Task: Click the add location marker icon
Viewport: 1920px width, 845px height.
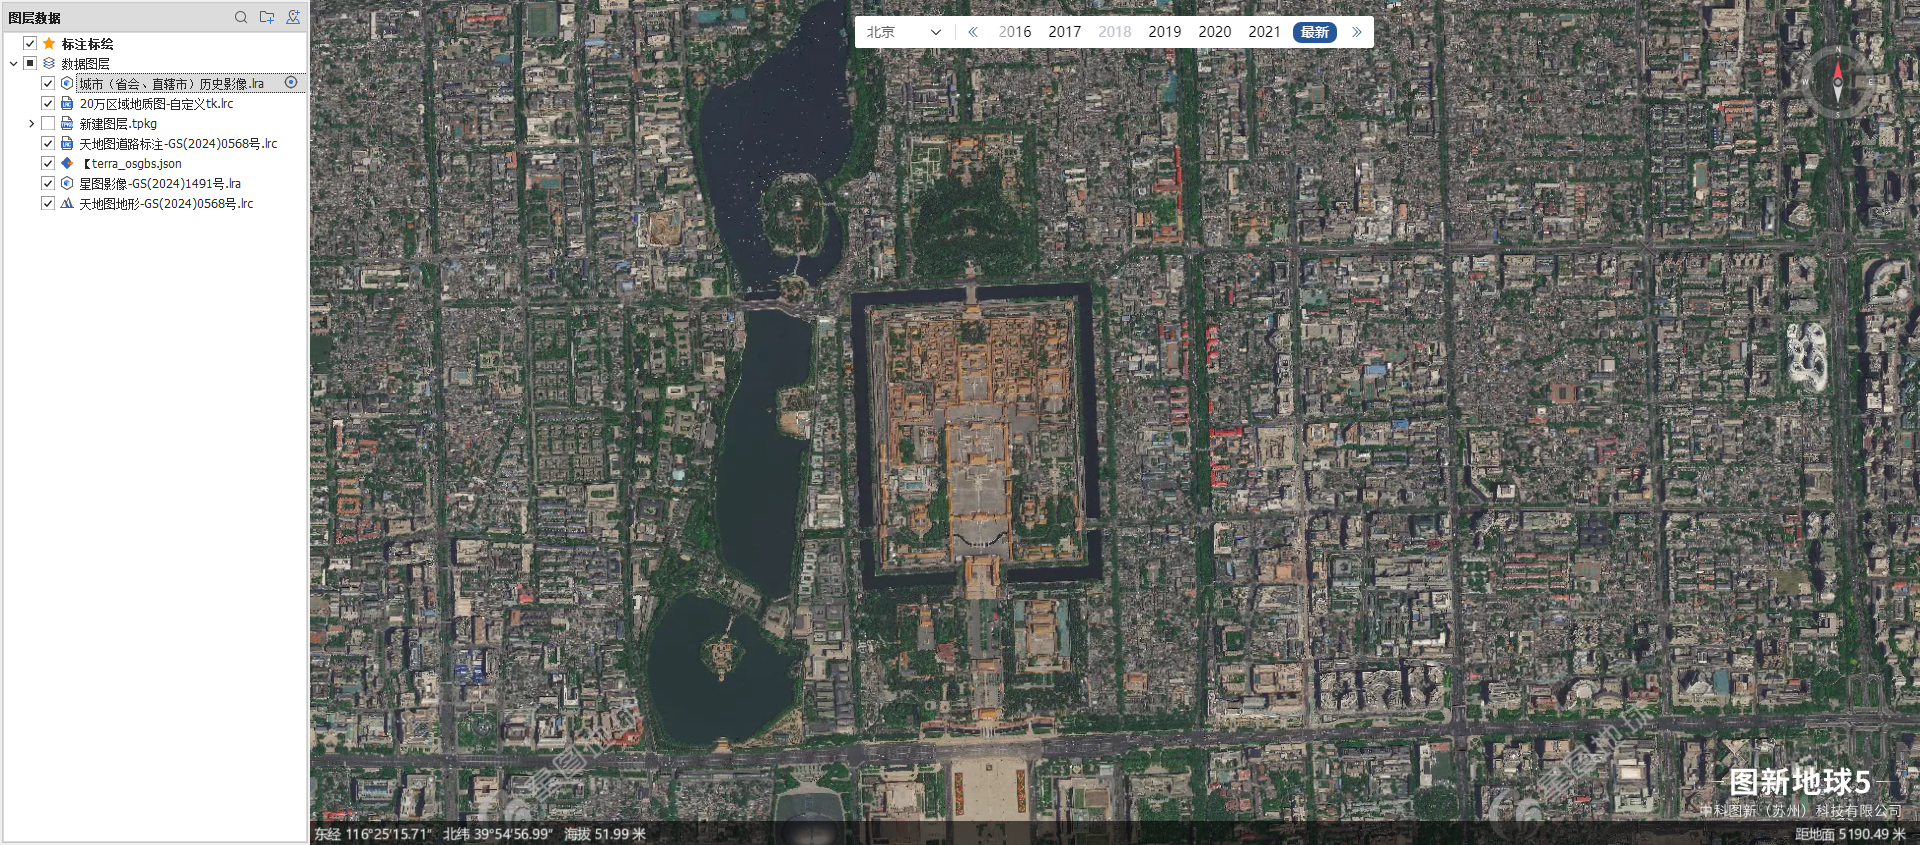Action: (x=293, y=17)
